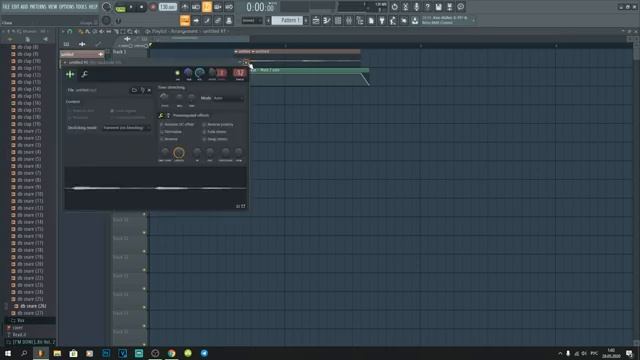
Task: Click the undo history circular arrow icon
Action: coord(394,7)
